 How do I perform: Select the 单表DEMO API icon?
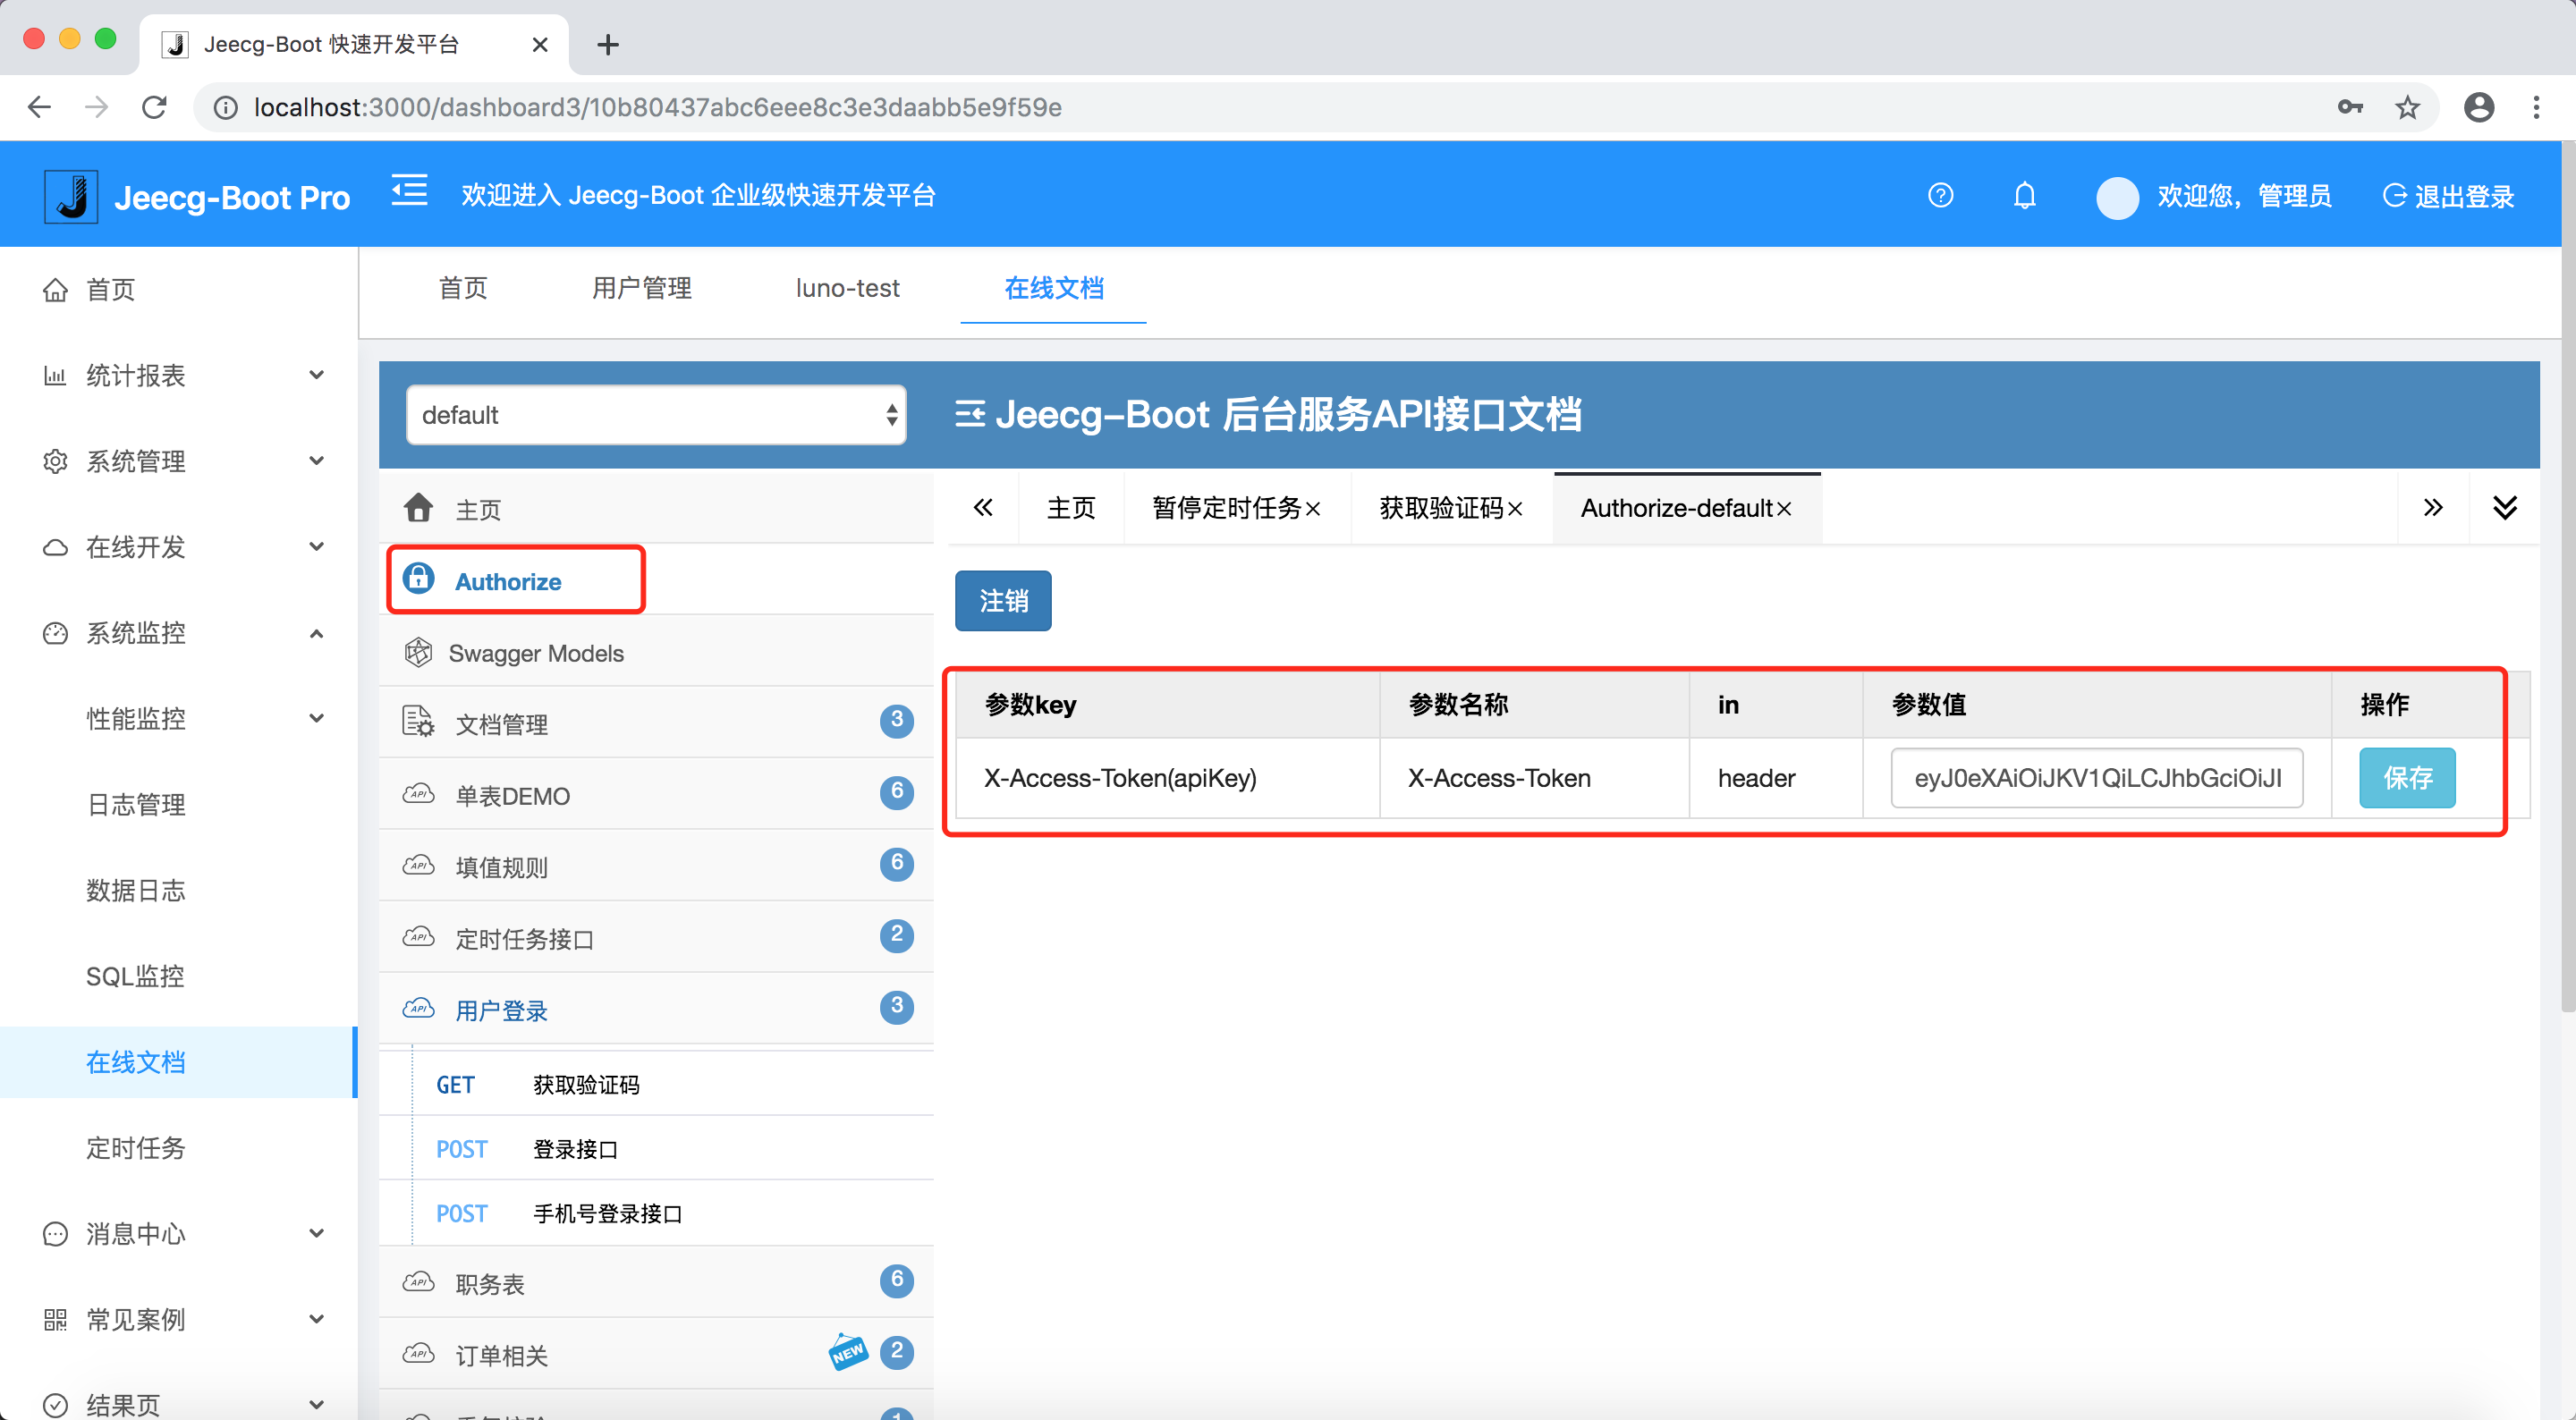(419, 794)
